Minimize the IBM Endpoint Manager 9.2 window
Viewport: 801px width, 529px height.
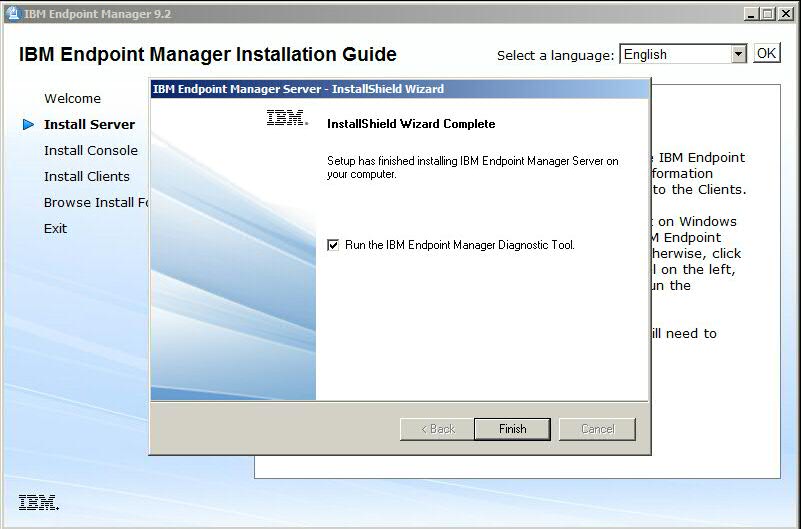click(750, 14)
